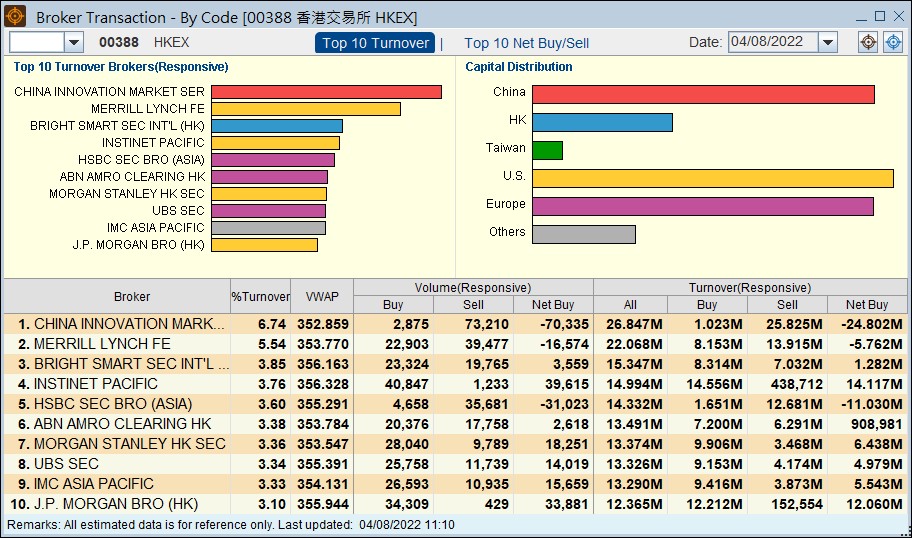This screenshot has width=912, height=538.
Task: Click the brown crosshair target icon
Action: point(869,42)
